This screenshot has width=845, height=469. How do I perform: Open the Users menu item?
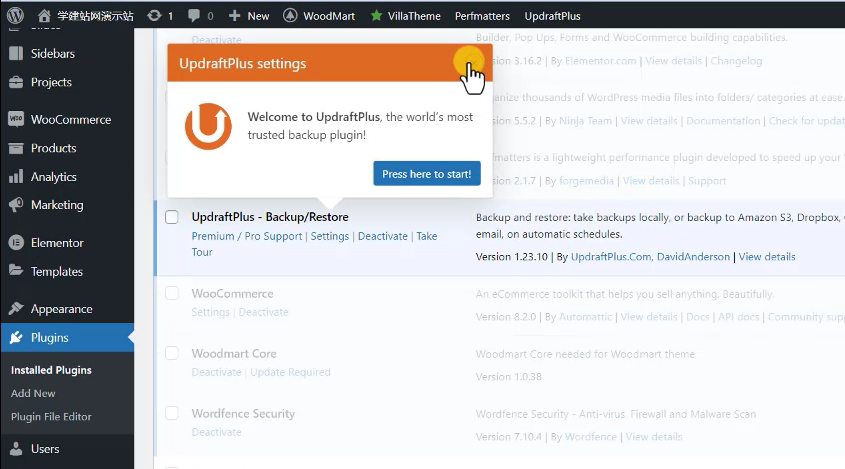pos(45,449)
